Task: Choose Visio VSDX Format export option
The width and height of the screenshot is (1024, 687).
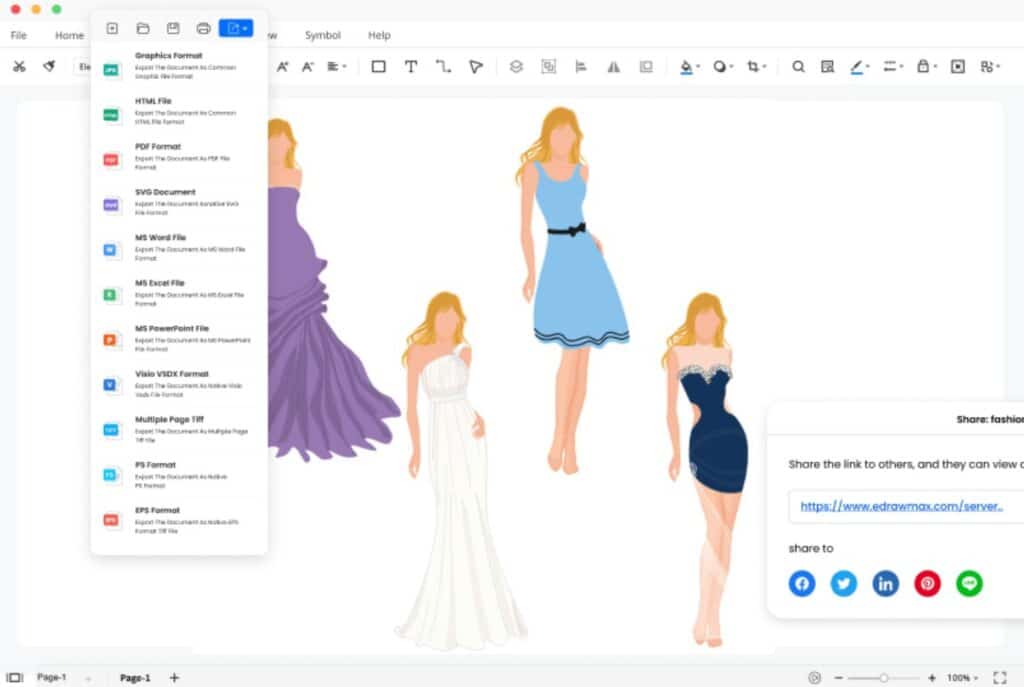Action: (x=178, y=385)
